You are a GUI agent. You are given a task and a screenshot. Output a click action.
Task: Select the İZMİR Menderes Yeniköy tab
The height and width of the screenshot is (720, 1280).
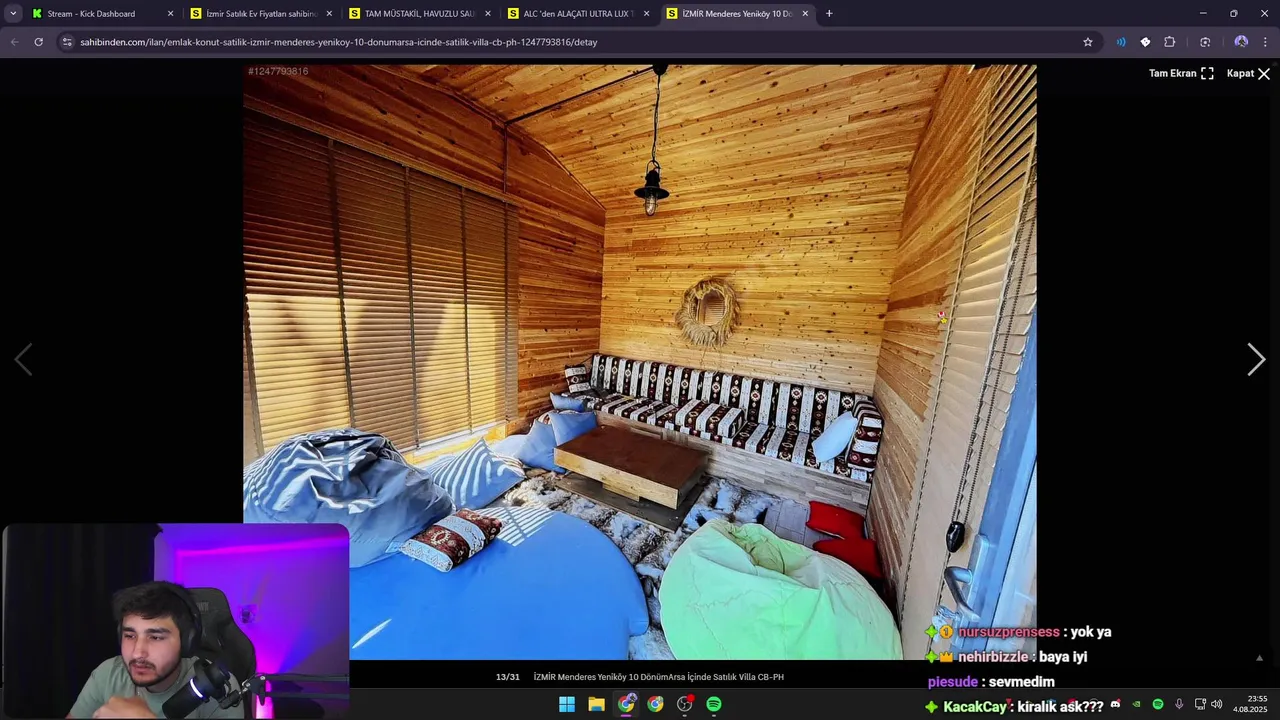[737, 14]
